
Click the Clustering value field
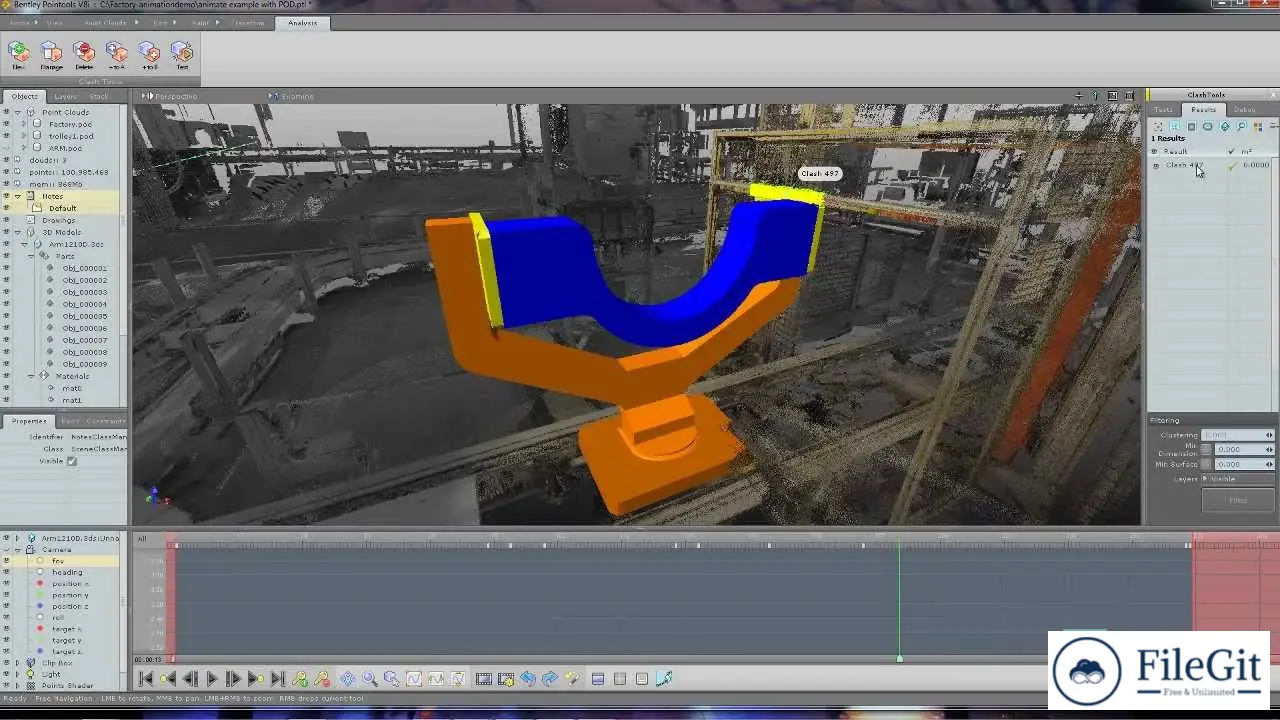(1238, 435)
